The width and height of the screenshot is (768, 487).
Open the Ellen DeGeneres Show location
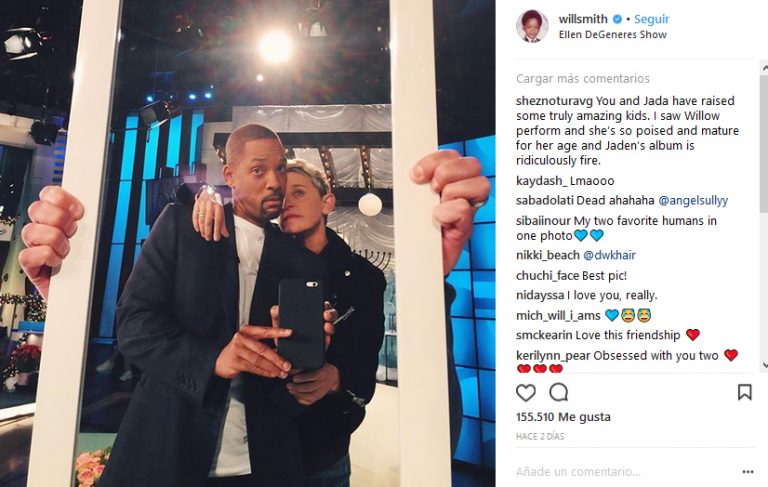(x=613, y=35)
